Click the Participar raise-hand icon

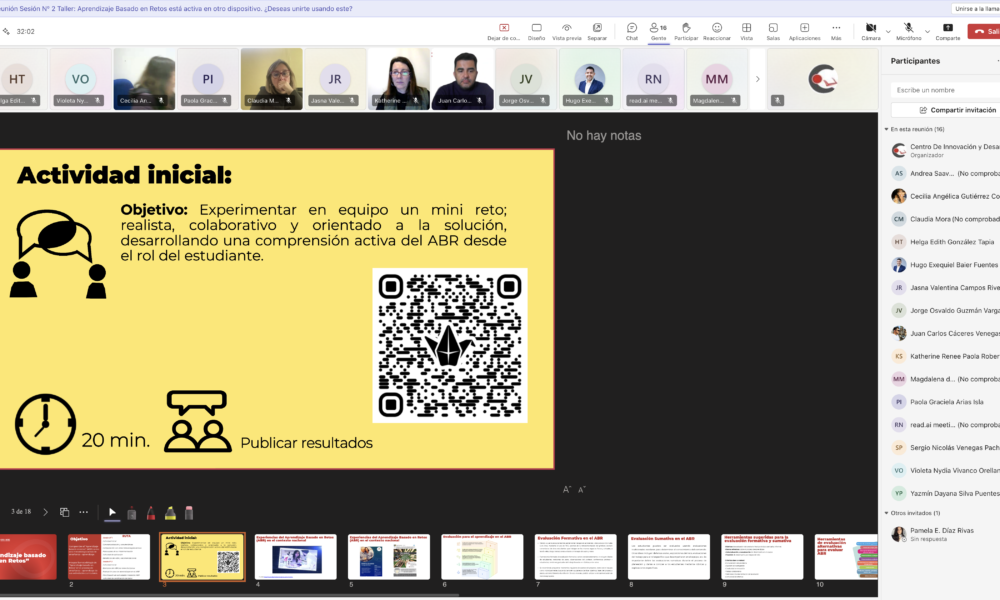[686, 27]
